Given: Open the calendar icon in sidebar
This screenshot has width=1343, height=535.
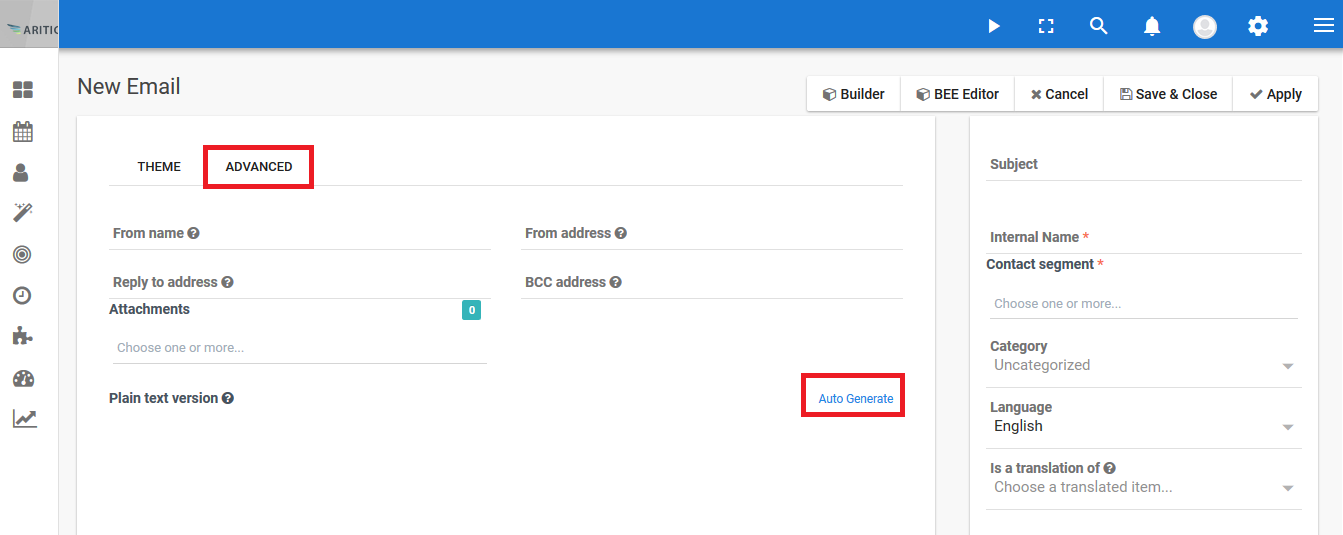Looking at the screenshot, I should point(23,131).
